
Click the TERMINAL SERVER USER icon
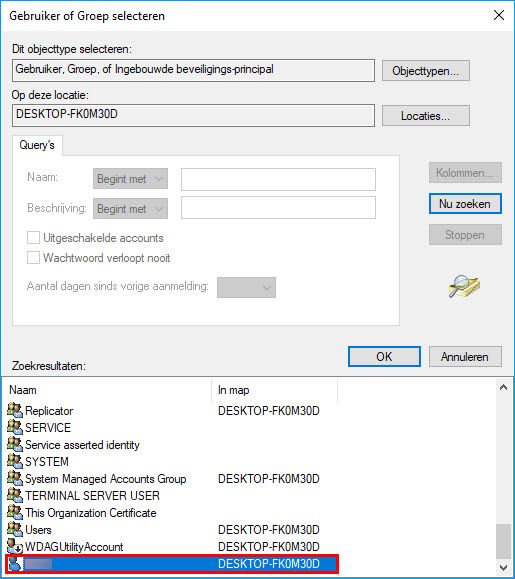(x=15, y=495)
